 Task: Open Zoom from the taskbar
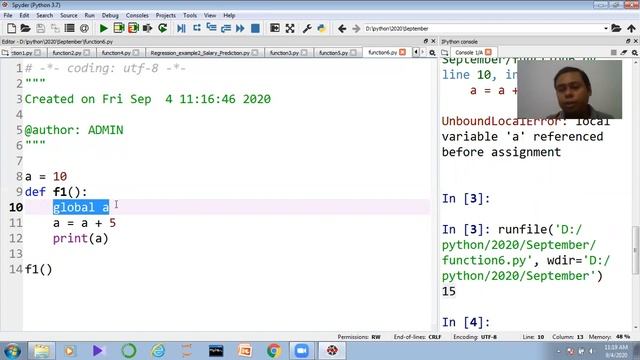point(302,351)
